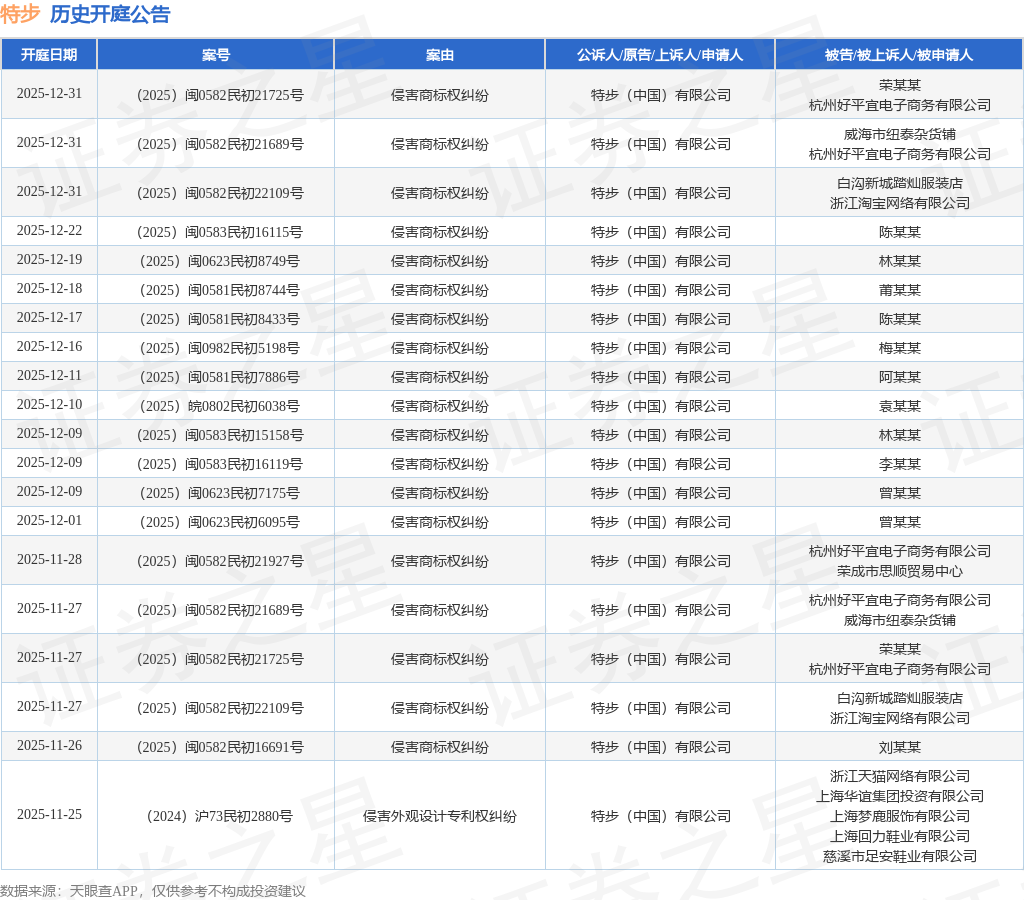Viewport: 1024px width, 900px height.
Task: Select case number 闽0982民初5198号
Action: 220,347
